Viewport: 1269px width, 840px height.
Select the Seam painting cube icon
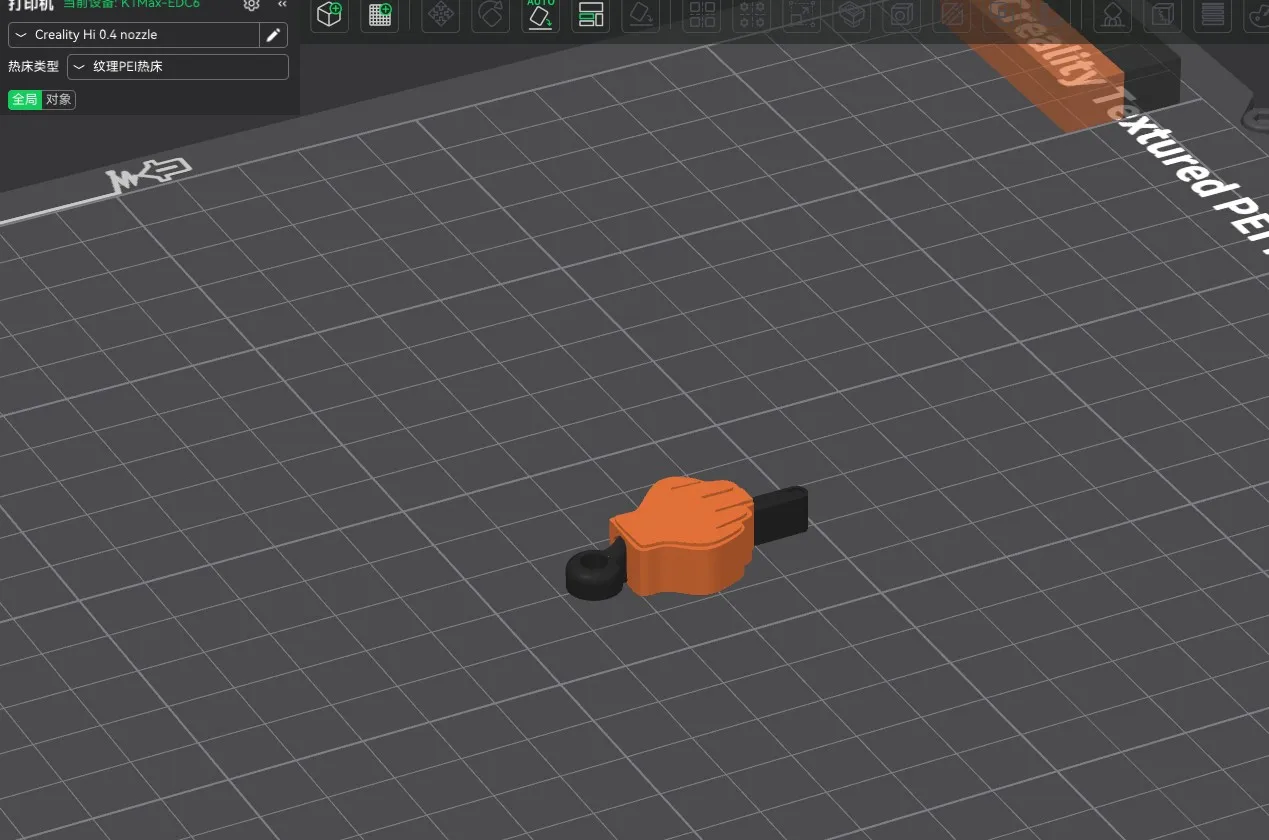1162,14
